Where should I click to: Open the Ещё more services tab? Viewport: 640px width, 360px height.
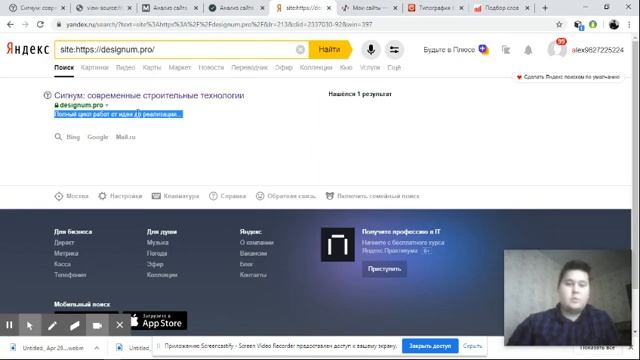click(x=394, y=67)
